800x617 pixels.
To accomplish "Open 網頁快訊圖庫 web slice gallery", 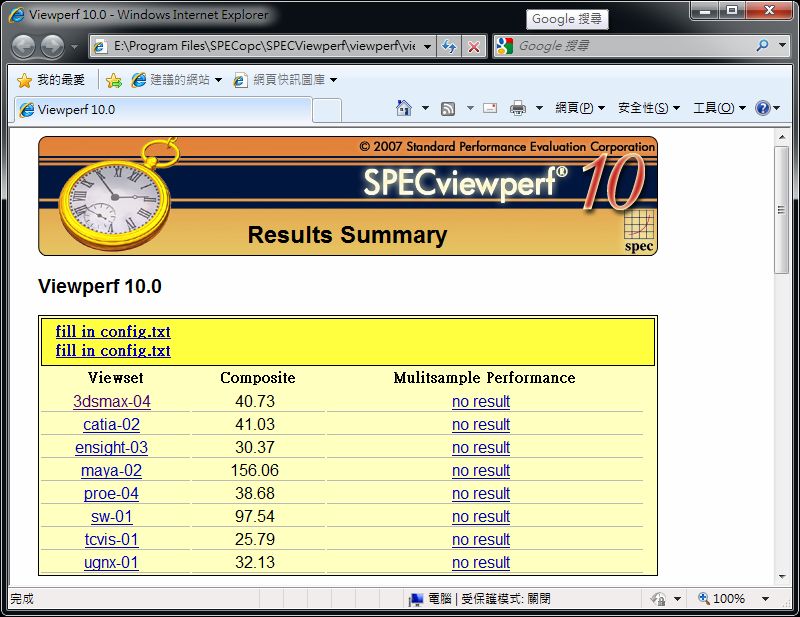I will click(285, 80).
